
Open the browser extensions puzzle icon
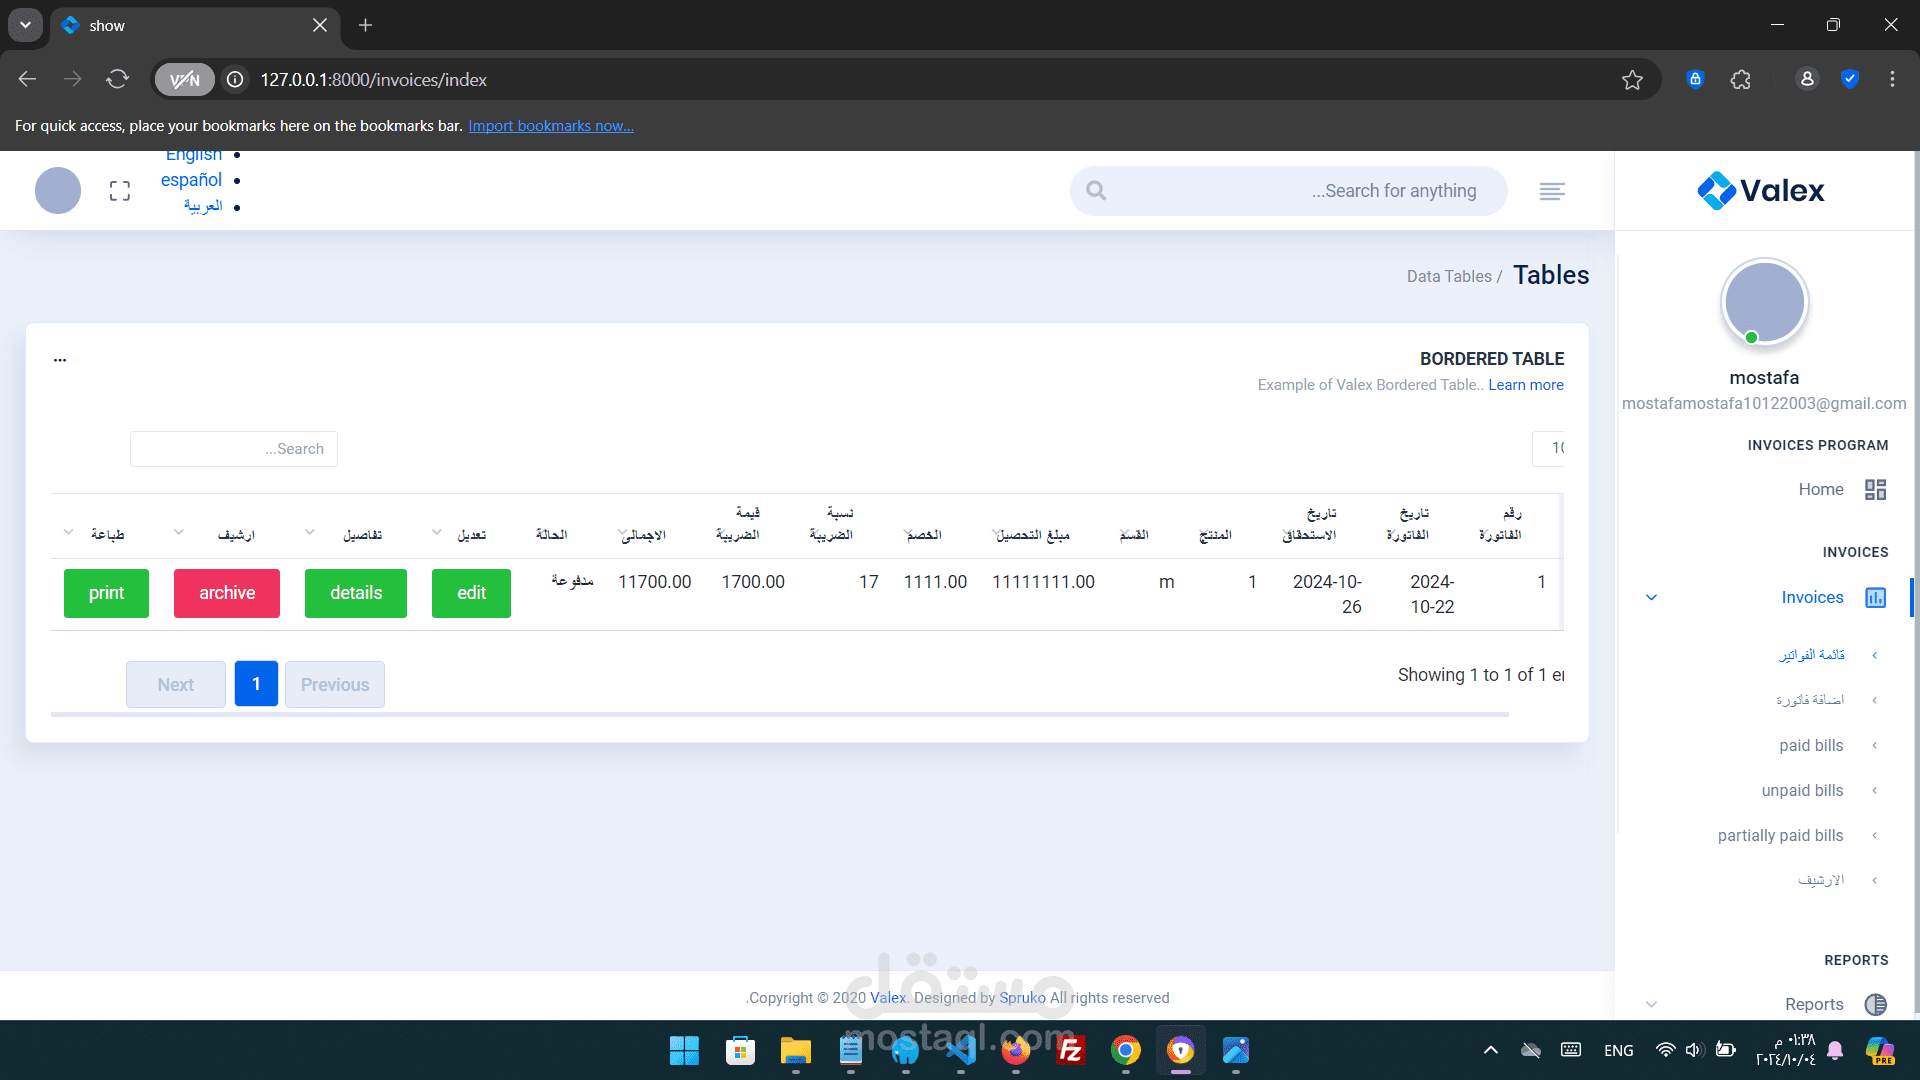click(x=1741, y=80)
